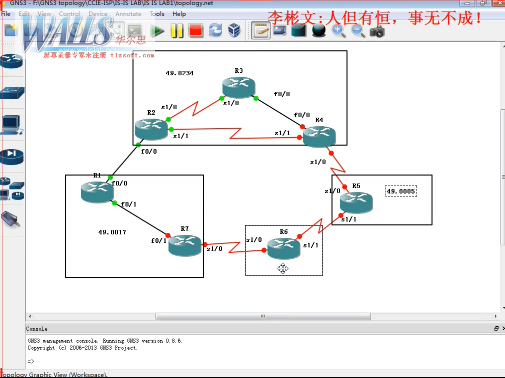Click the left arrow of horizontal scrollbar
Image resolution: width=505 pixels, height=378 pixels.
point(30,316)
